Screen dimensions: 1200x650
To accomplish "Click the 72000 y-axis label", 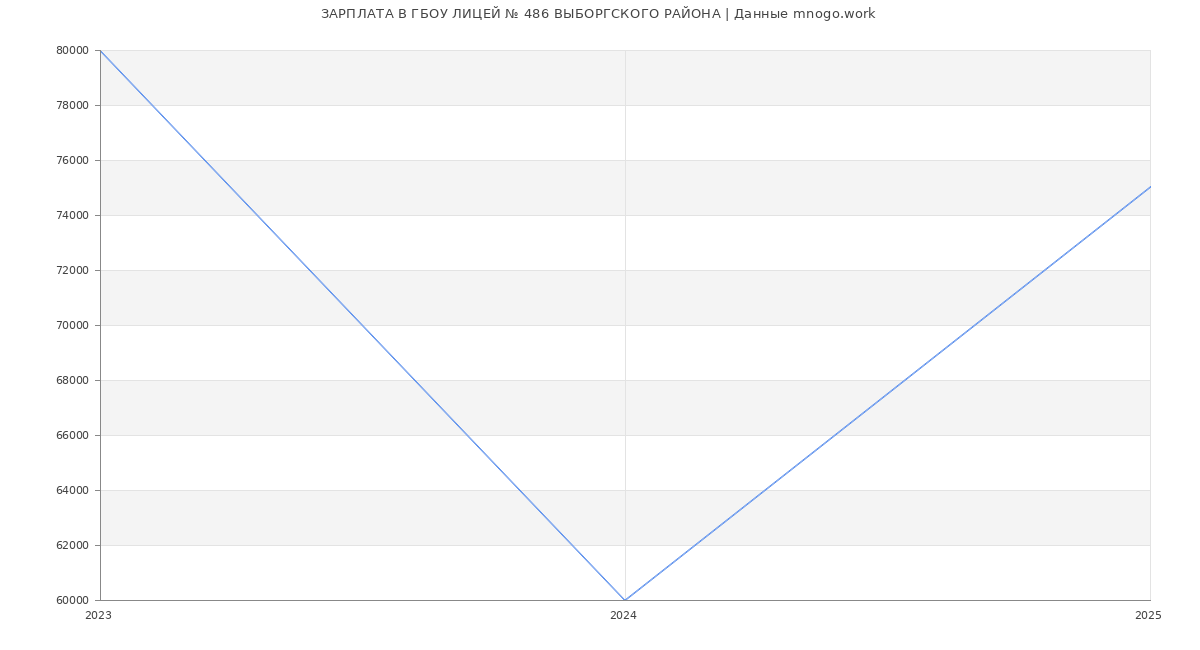I will click(73, 270).
